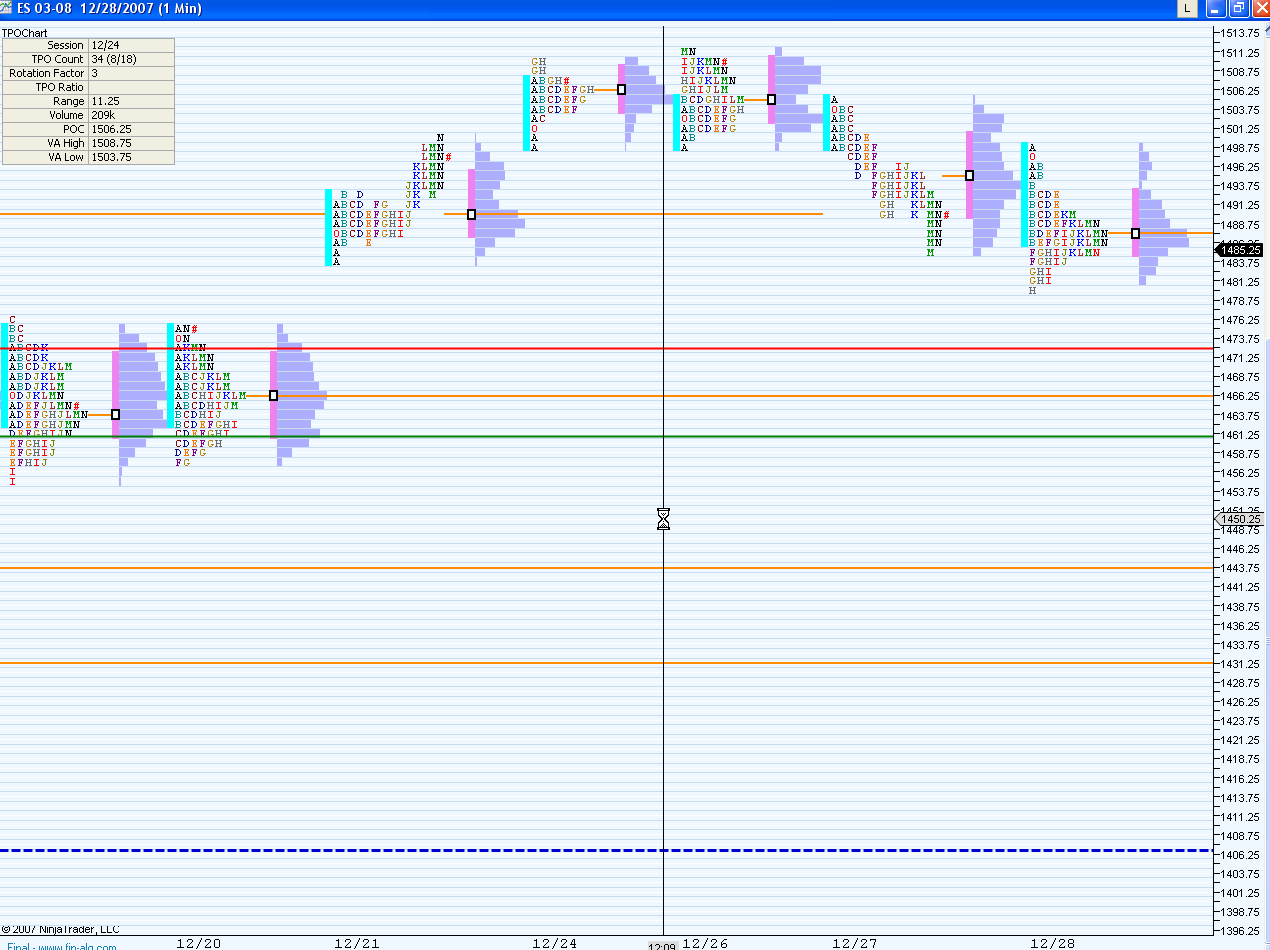This screenshot has width=1270, height=950.
Task: Click the 12/24 date label
Action: coord(555,943)
